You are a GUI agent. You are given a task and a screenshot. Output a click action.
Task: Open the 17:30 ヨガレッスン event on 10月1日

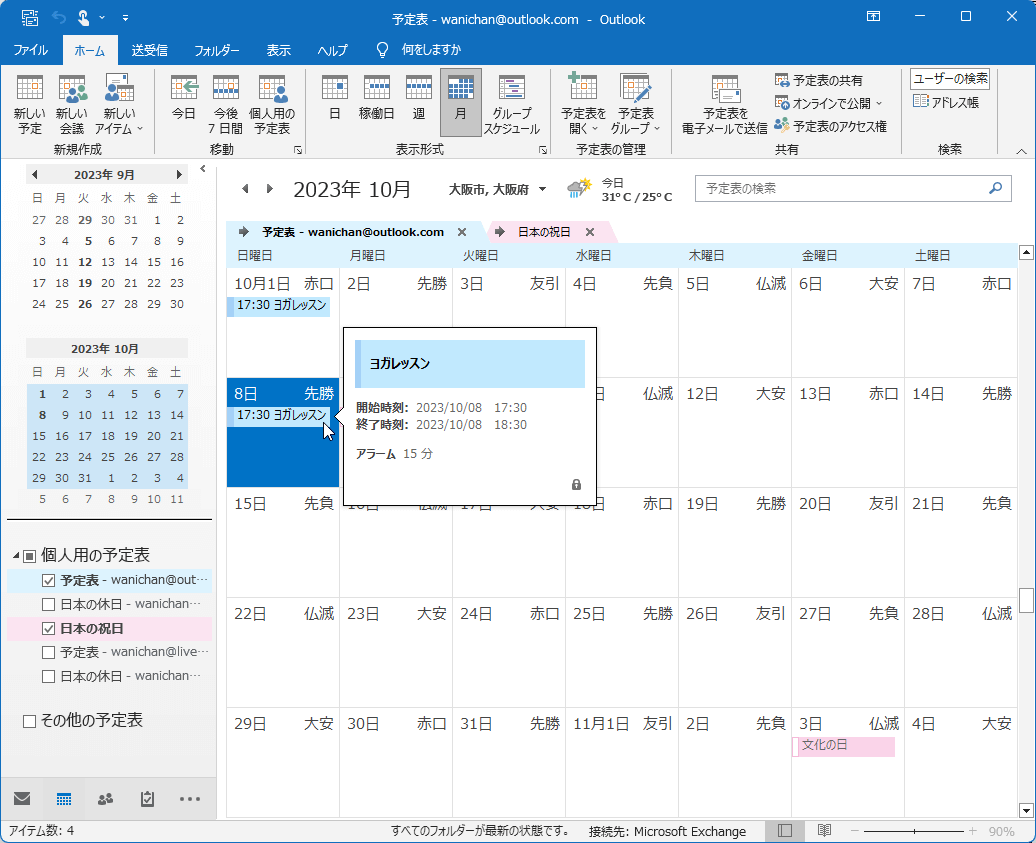(278, 305)
